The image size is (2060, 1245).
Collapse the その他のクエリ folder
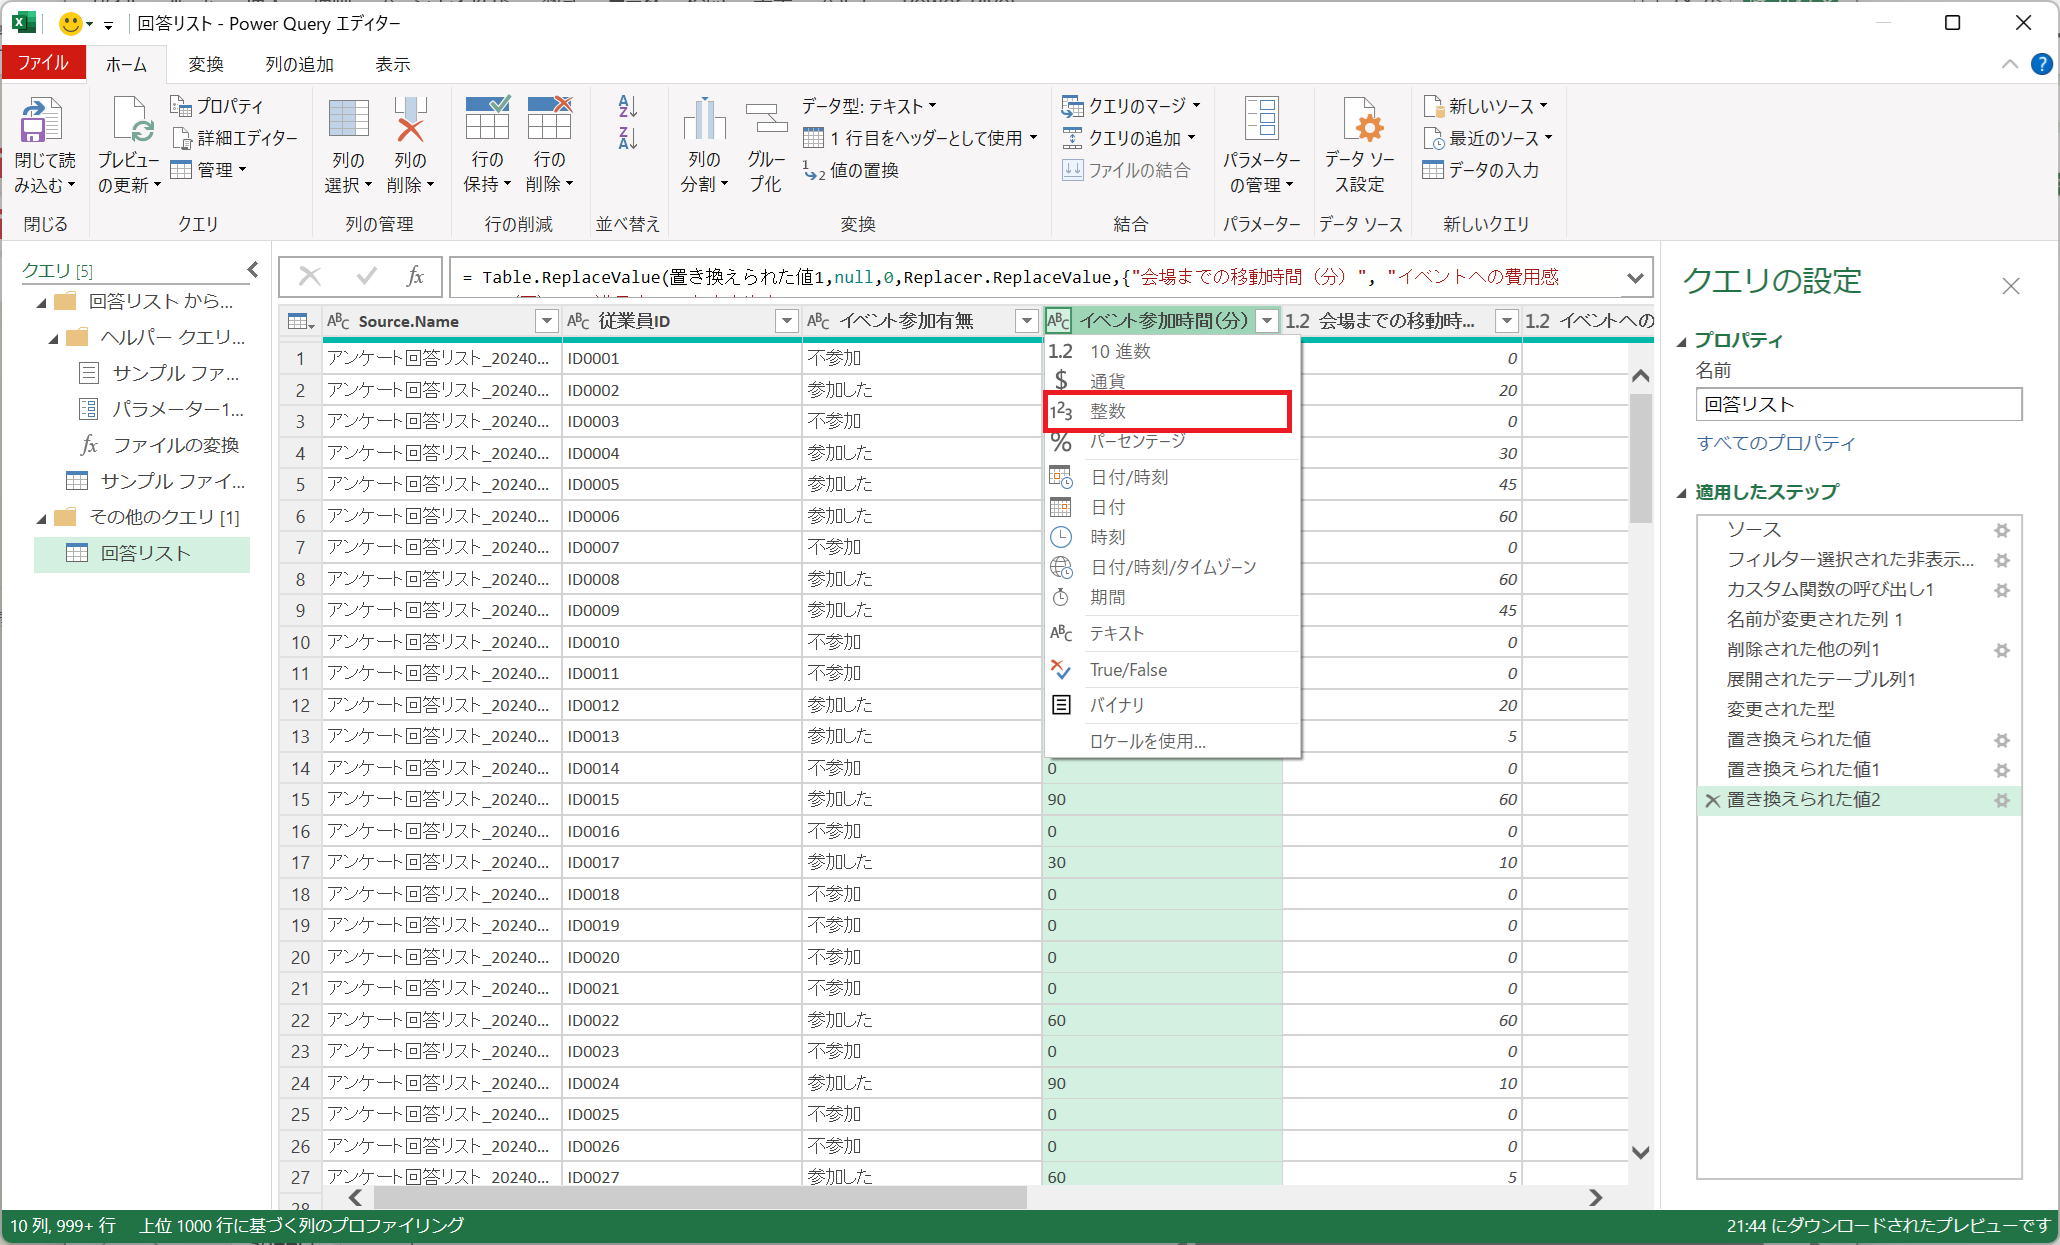[x=41, y=518]
